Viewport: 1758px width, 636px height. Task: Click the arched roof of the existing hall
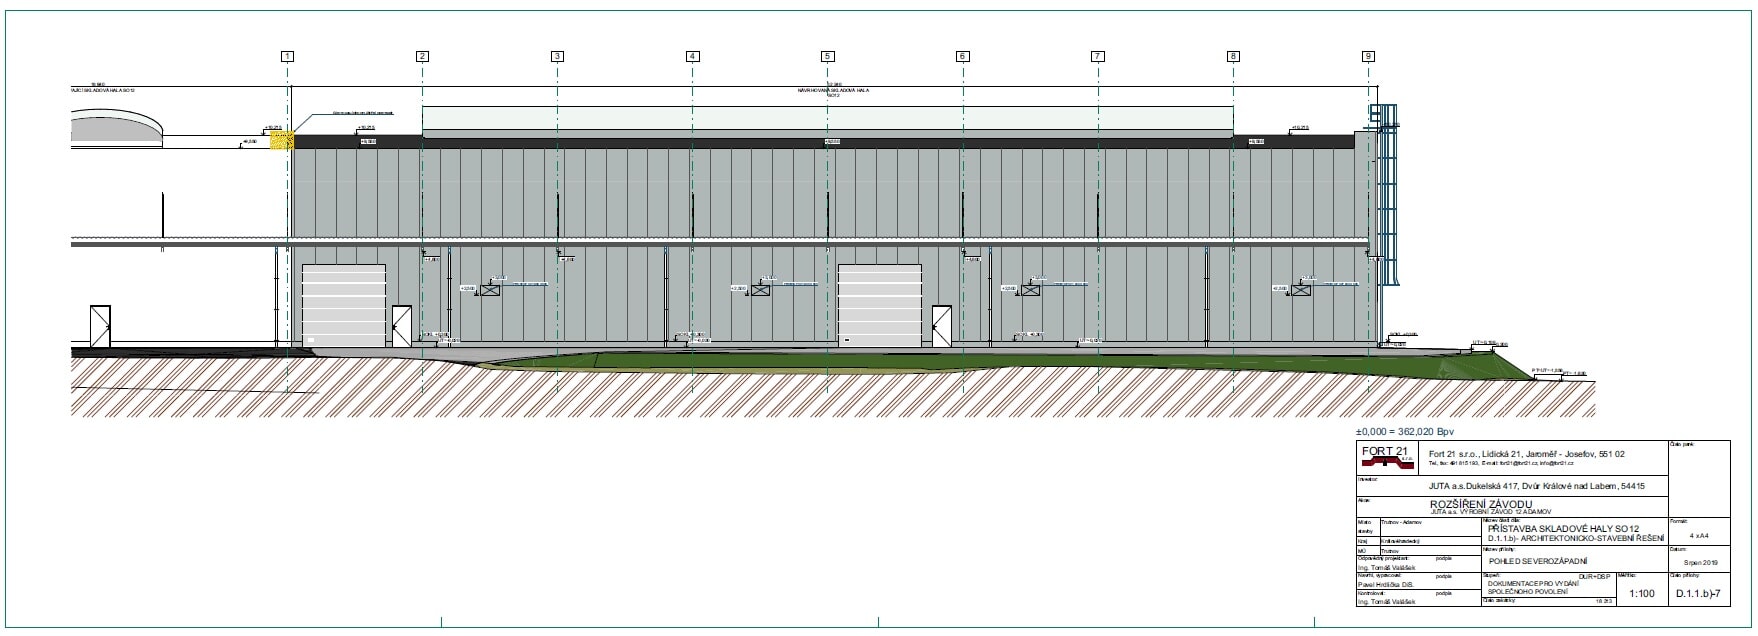[117, 127]
